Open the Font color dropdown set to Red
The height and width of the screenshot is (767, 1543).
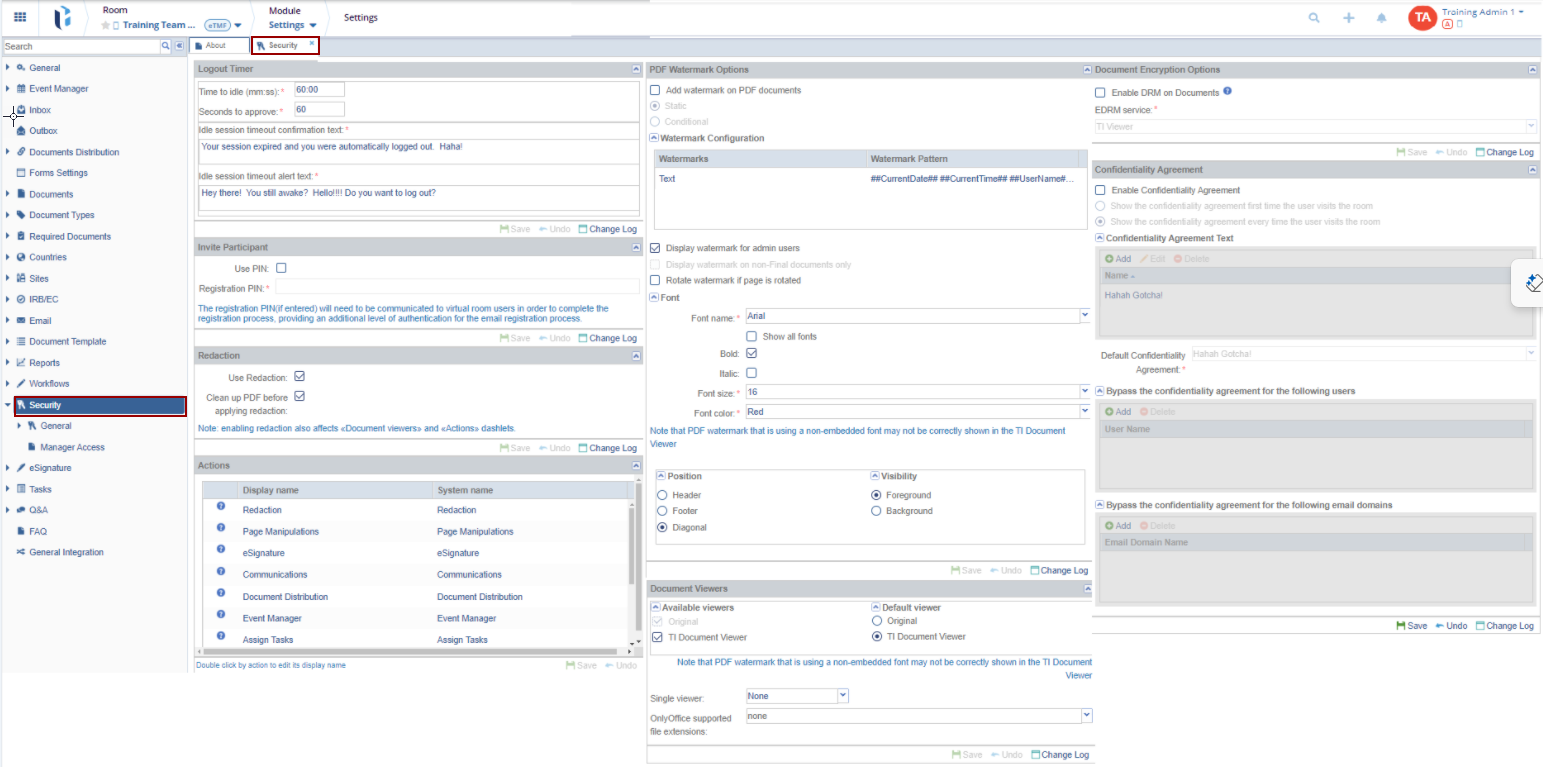[x=1085, y=412]
